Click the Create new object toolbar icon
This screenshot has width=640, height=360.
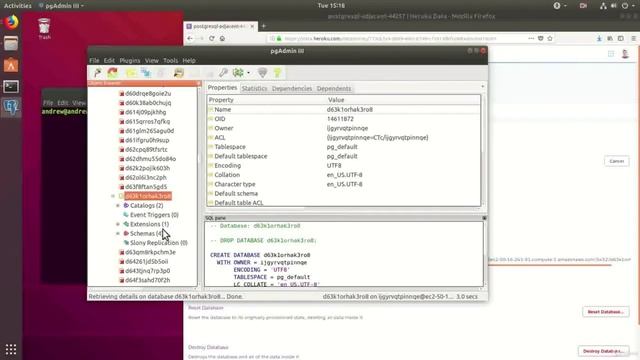click(146, 73)
